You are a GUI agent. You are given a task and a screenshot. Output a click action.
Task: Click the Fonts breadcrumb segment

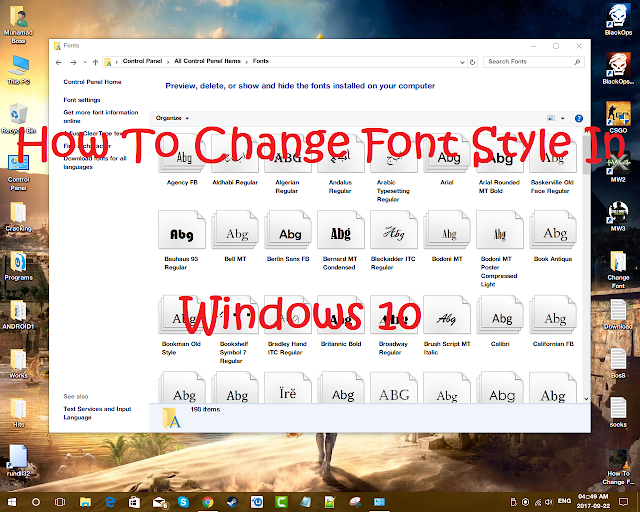pos(260,61)
